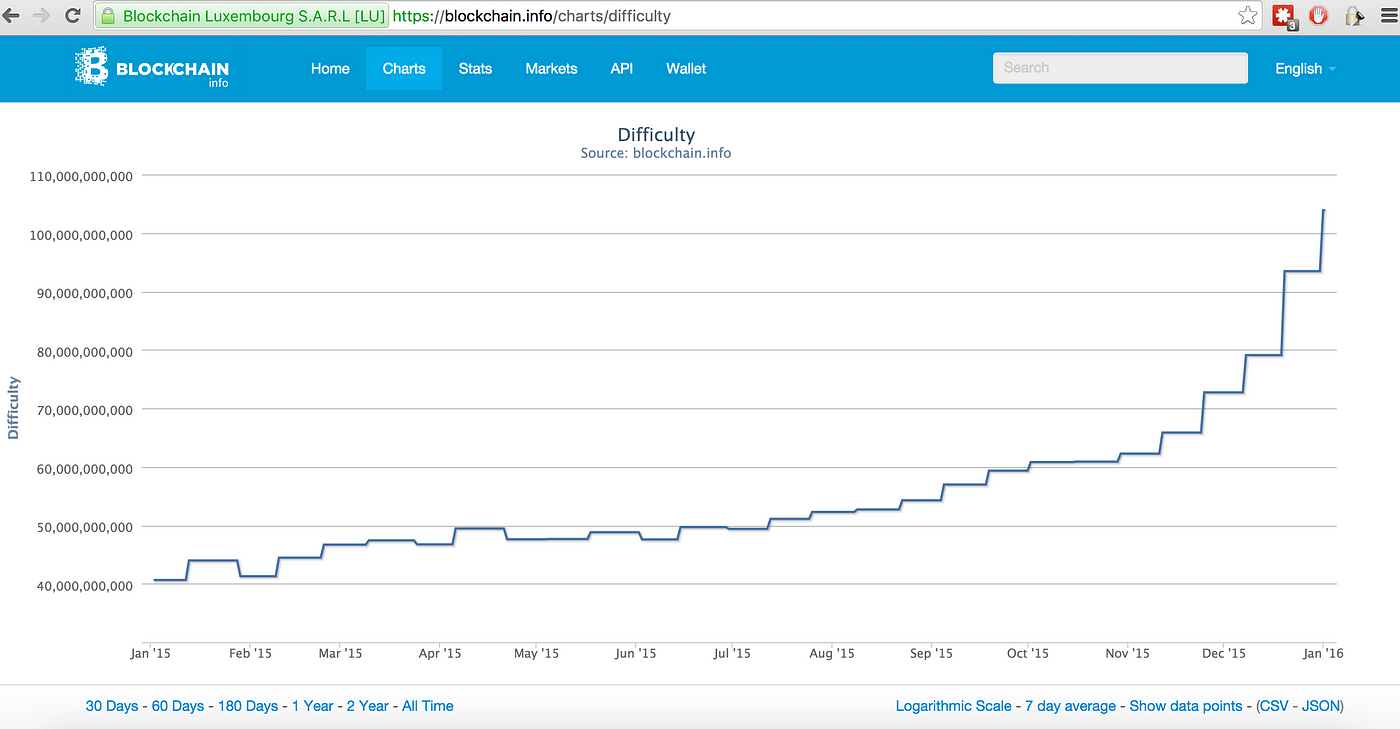The image size is (1400, 729).
Task: Click the red hand blocker extension icon
Action: click(x=1318, y=16)
